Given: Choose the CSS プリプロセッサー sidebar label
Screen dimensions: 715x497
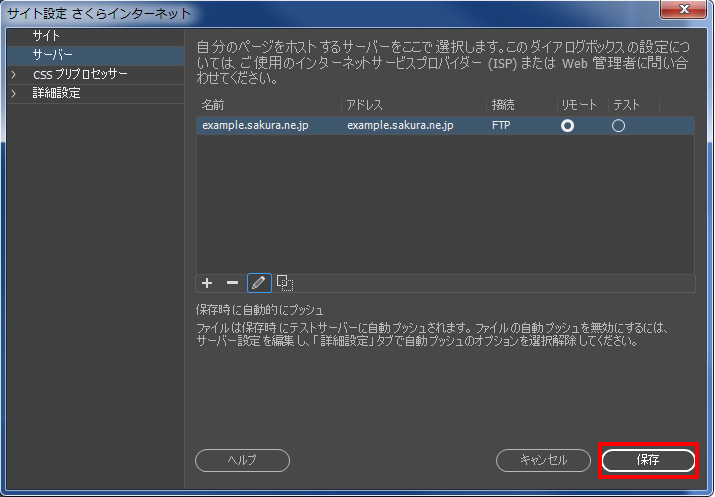Looking at the screenshot, I should pos(80,74).
